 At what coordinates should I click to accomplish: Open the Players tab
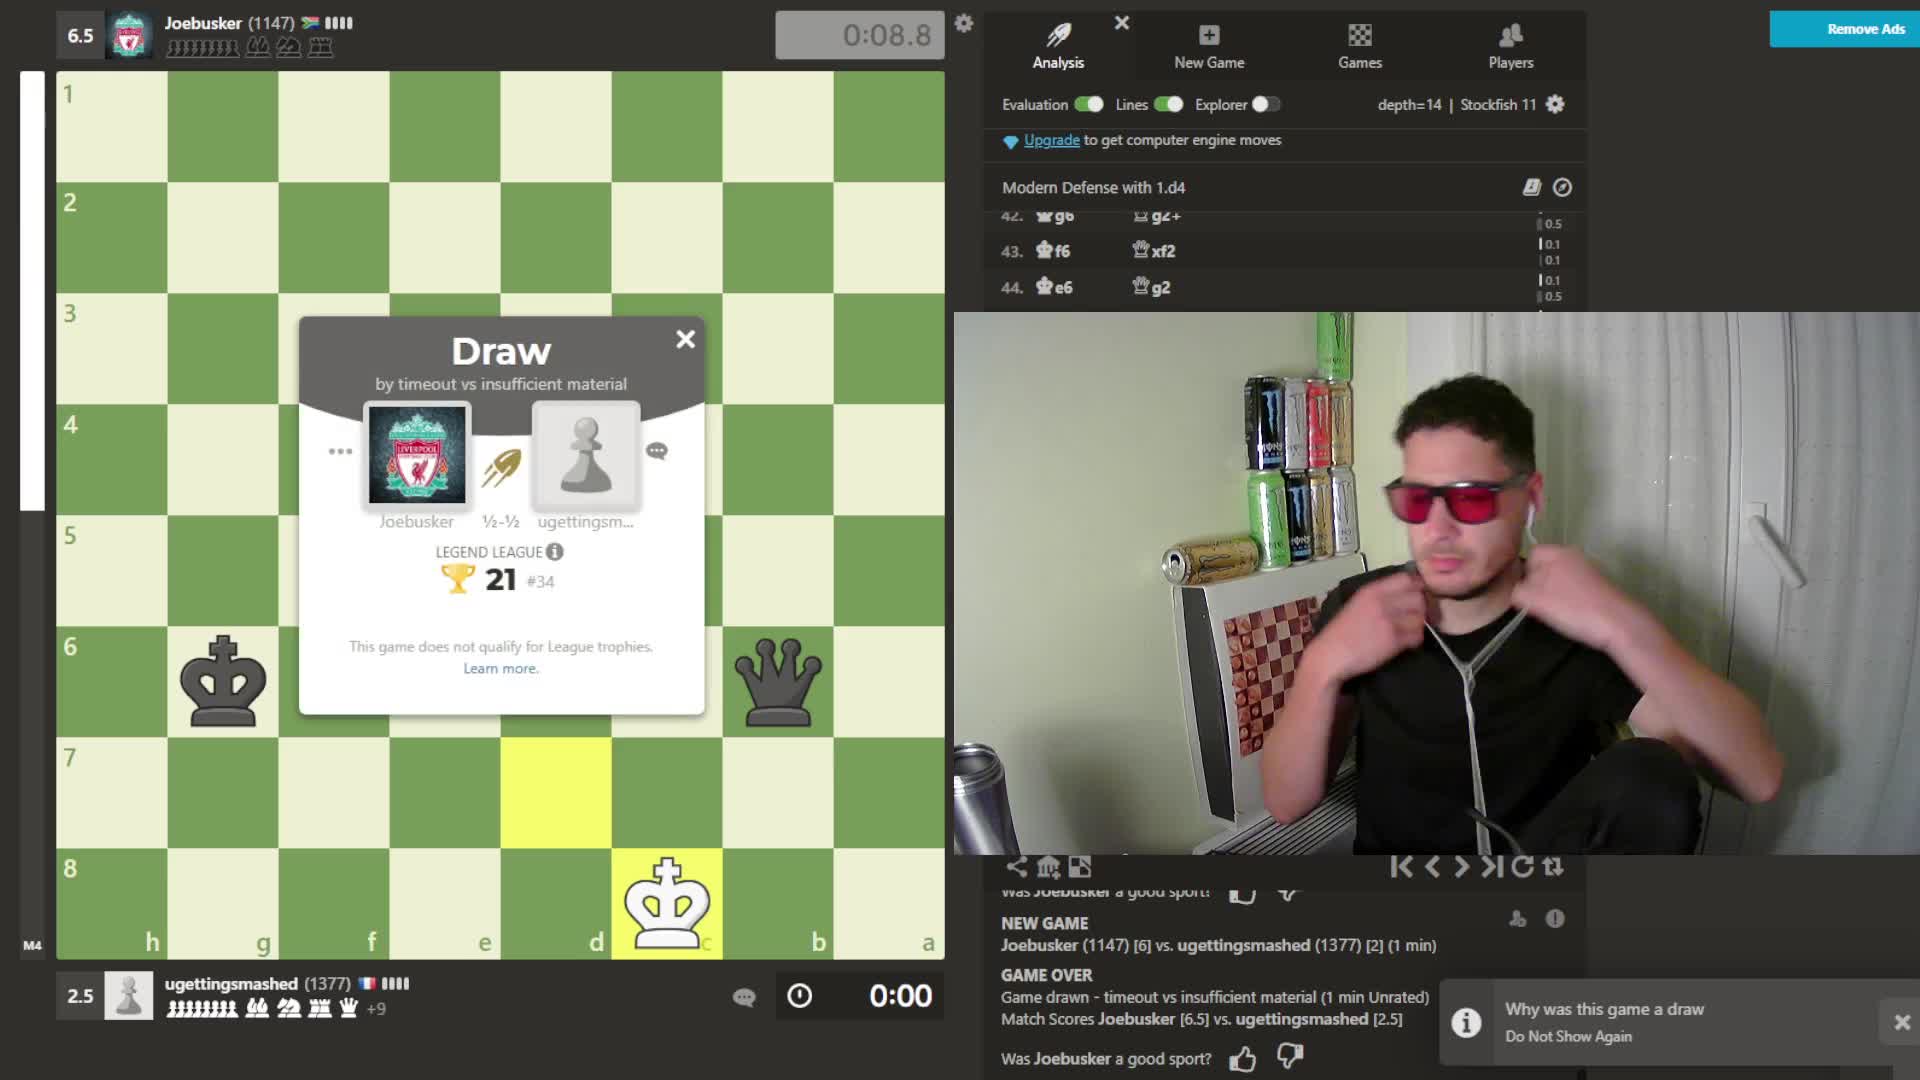(x=1510, y=46)
